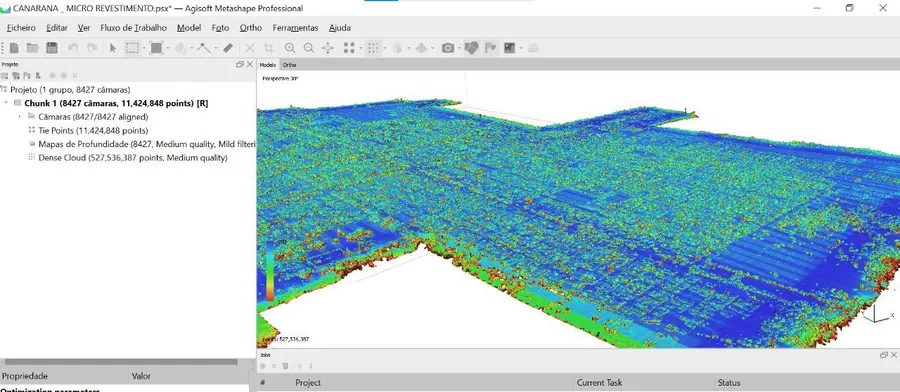Image resolution: width=900 pixels, height=392 pixels.
Task: Open the Draw polyline dropdown arrow
Action: click(216, 48)
